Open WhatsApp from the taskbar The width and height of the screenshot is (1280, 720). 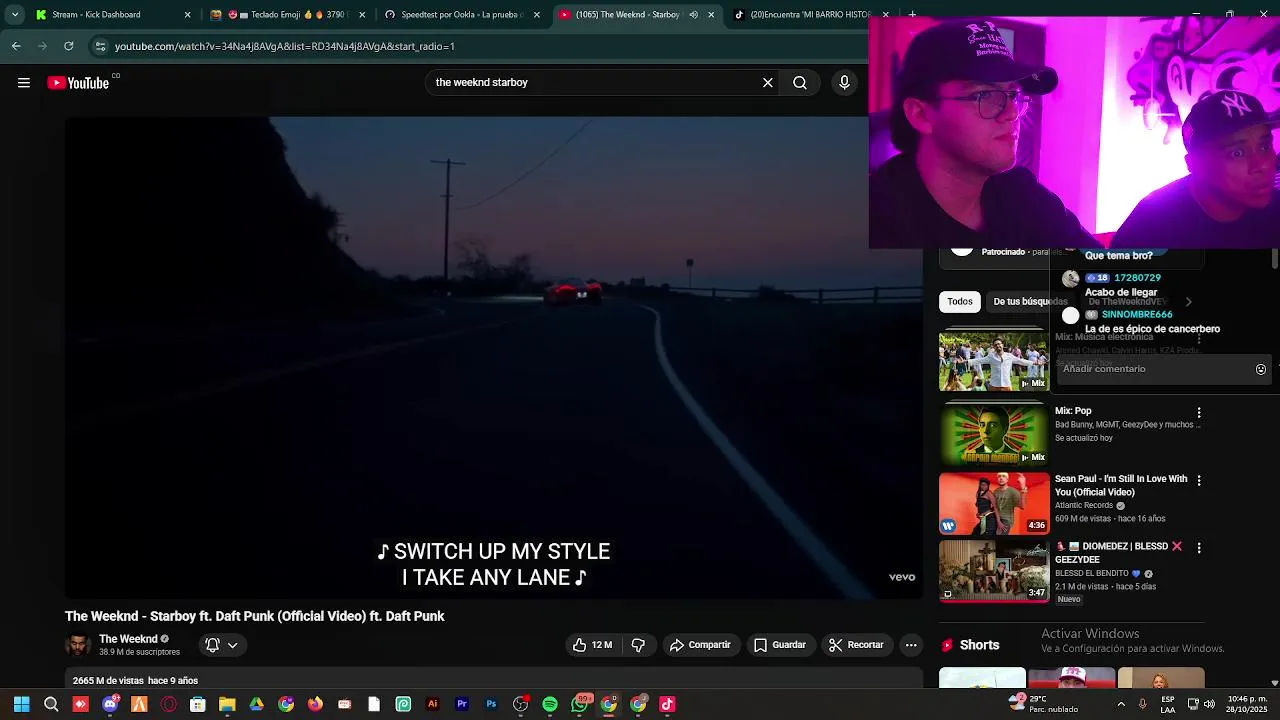580,704
